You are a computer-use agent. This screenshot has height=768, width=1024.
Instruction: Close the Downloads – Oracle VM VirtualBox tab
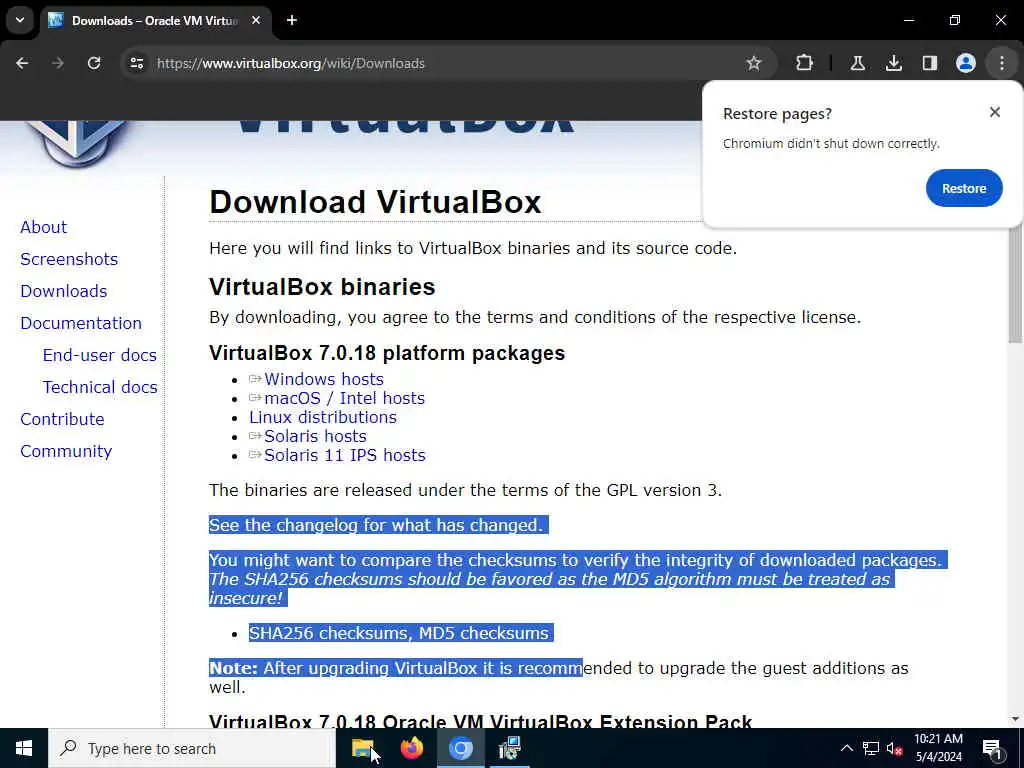coord(256,20)
